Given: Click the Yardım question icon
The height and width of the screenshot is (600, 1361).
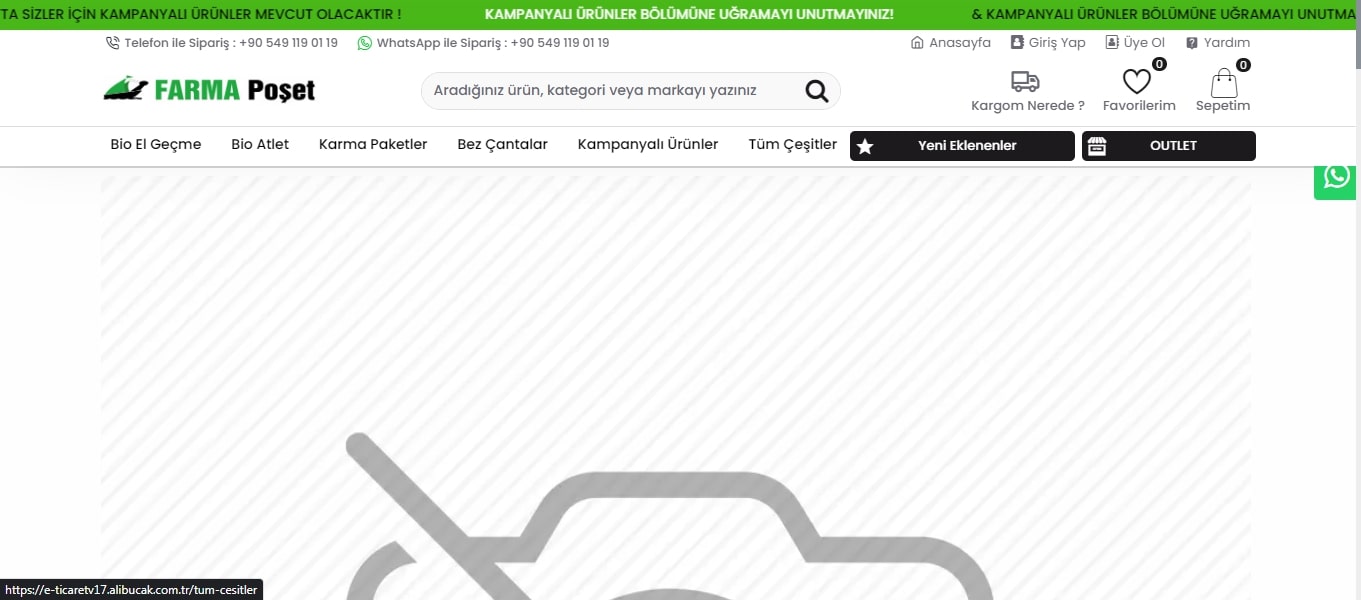Looking at the screenshot, I should tap(1192, 43).
